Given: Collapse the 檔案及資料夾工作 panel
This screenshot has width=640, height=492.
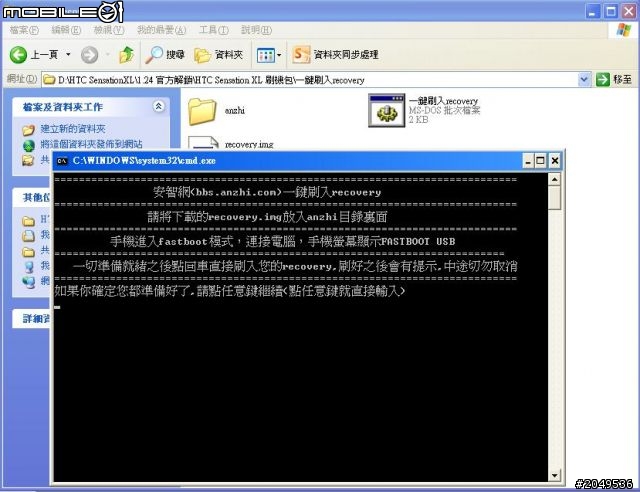Looking at the screenshot, I should coord(158,107).
